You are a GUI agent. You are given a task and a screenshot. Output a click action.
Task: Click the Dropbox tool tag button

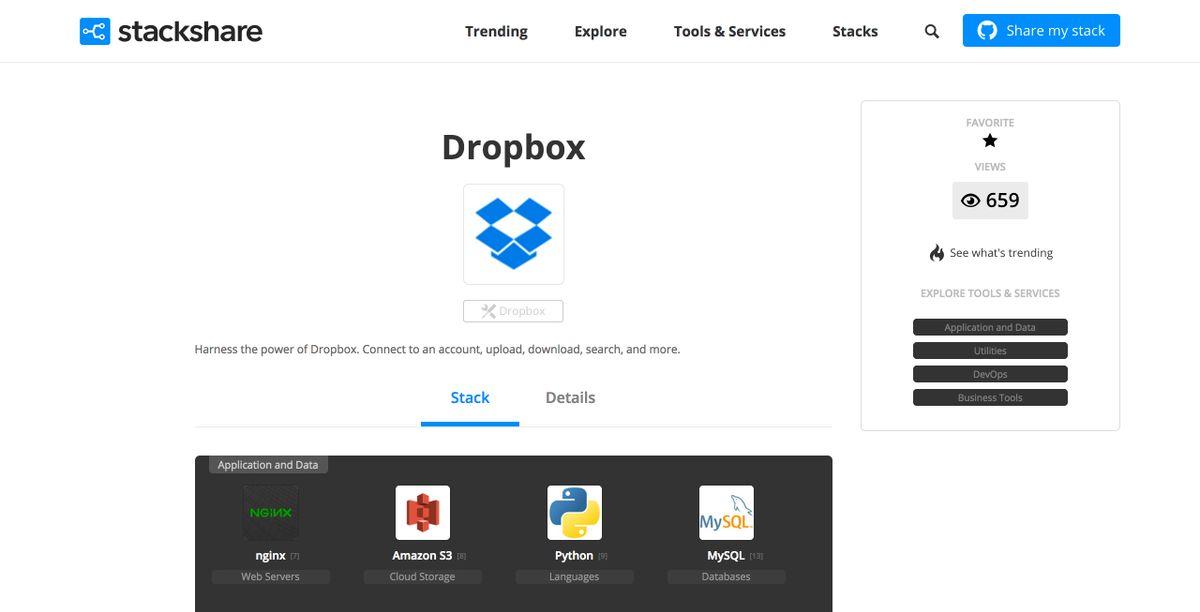click(513, 311)
